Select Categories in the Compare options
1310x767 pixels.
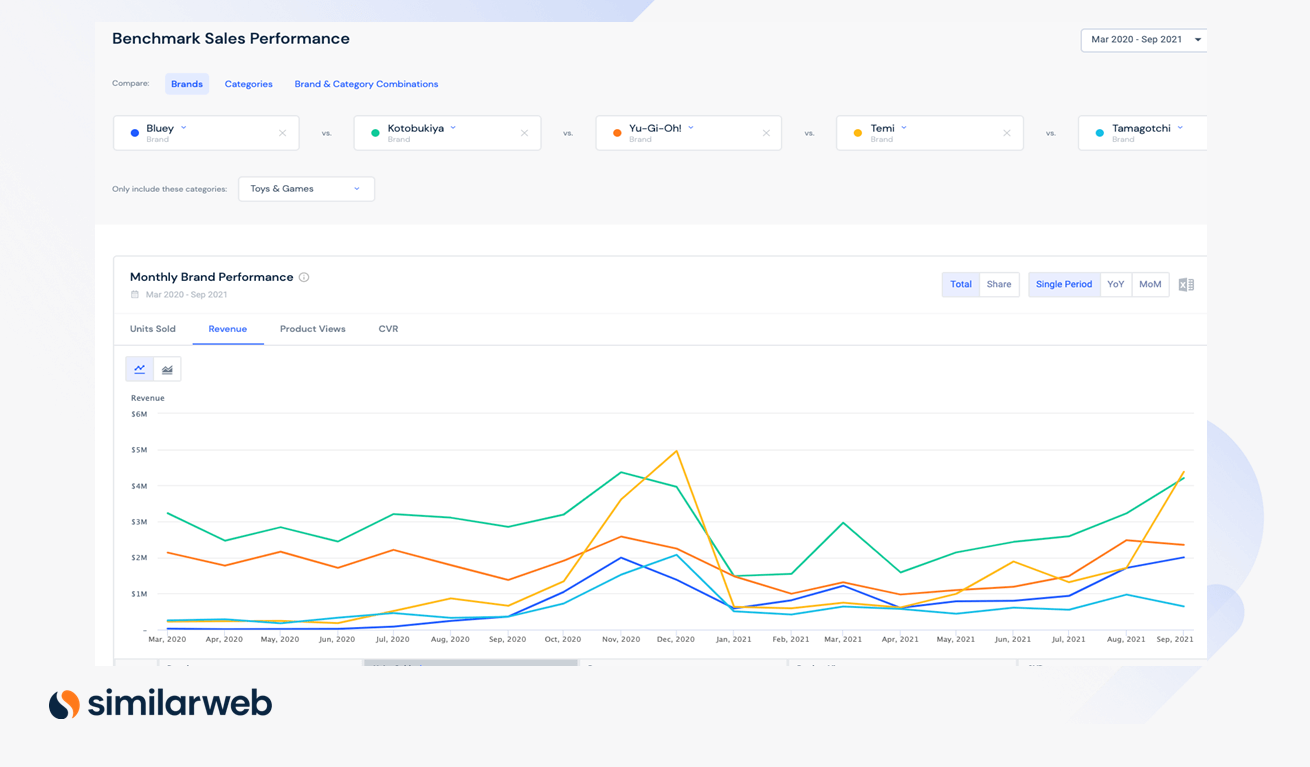coord(248,84)
